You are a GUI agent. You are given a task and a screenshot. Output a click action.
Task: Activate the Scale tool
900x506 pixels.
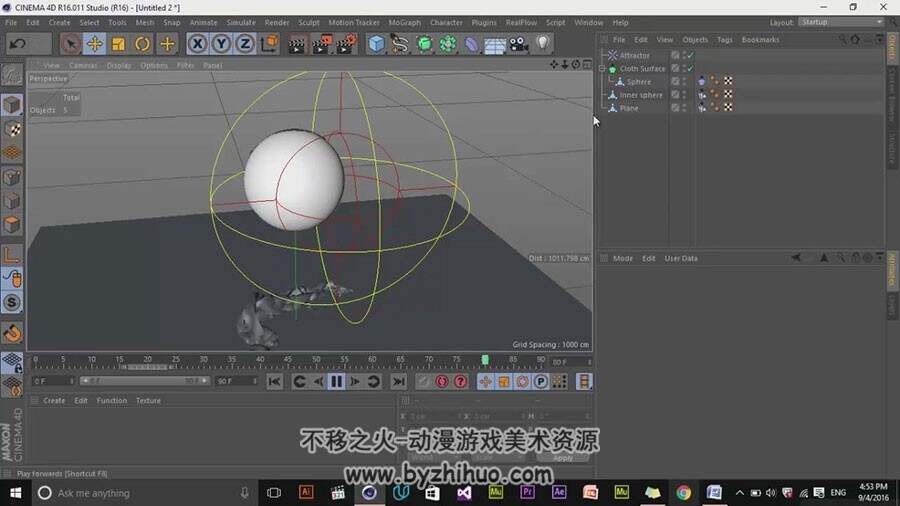(118, 44)
